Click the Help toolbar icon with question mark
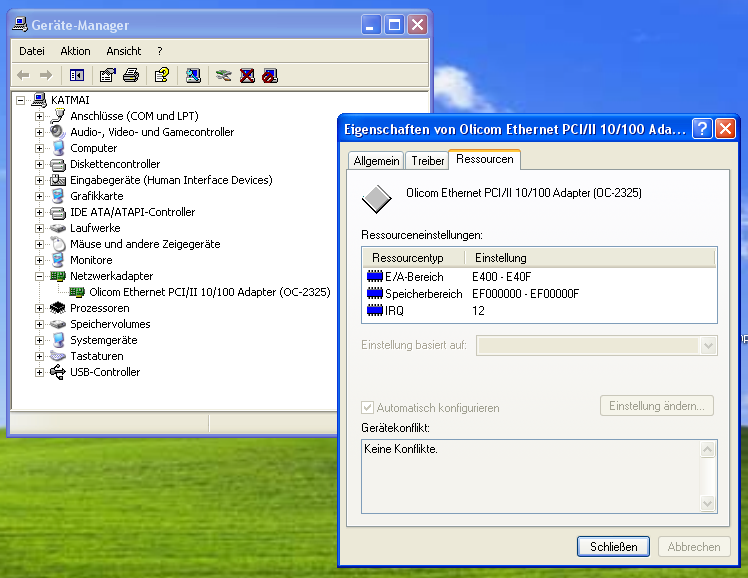The width and height of the screenshot is (748, 578). [x=162, y=75]
